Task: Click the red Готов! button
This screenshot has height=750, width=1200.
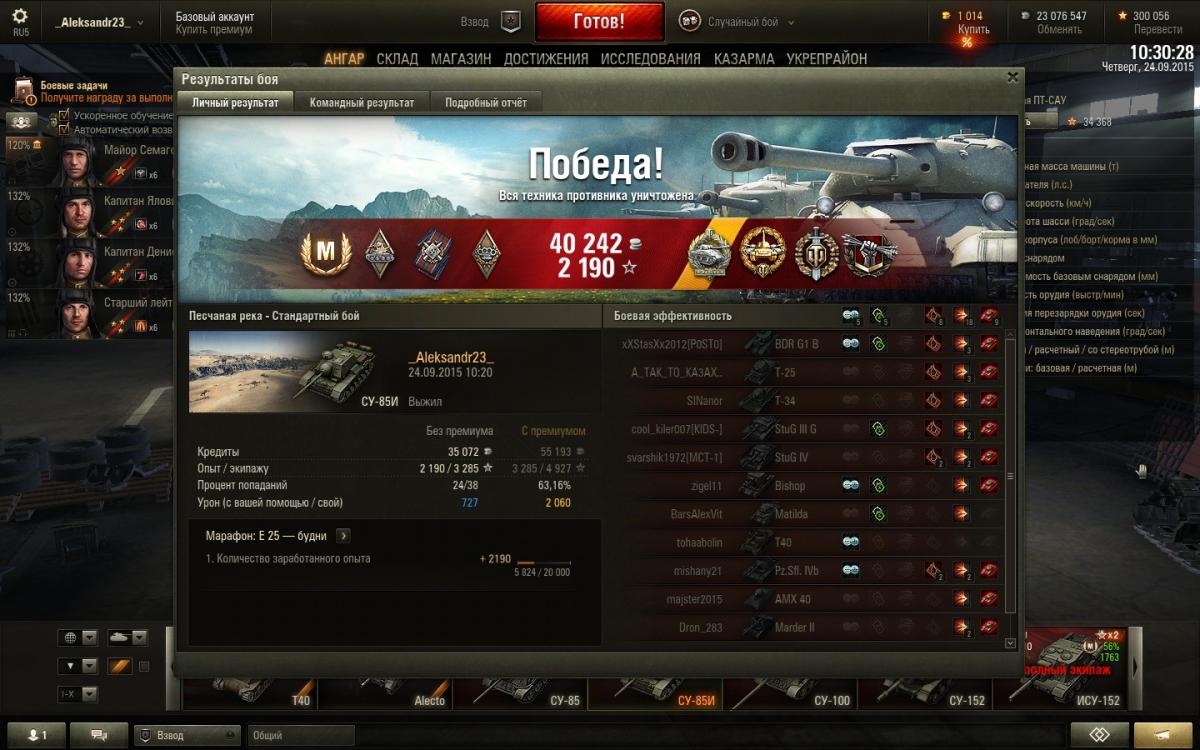Action: (x=600, y=21)
